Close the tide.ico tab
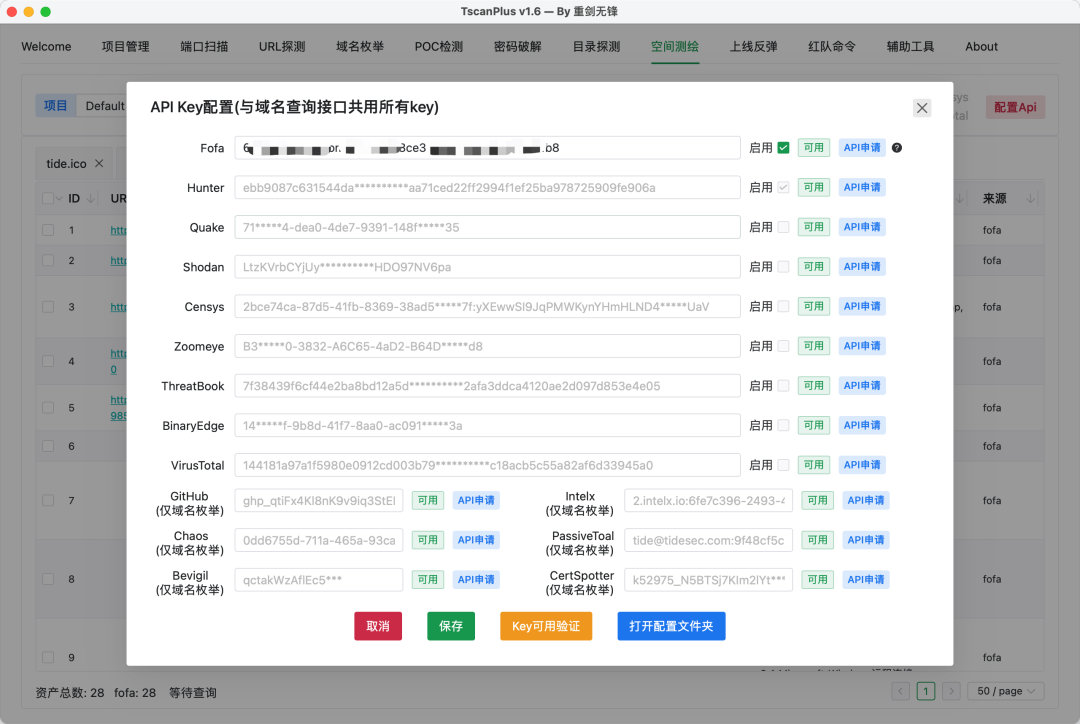This screenshot has width=1080, height=724. tap(99, 163)
